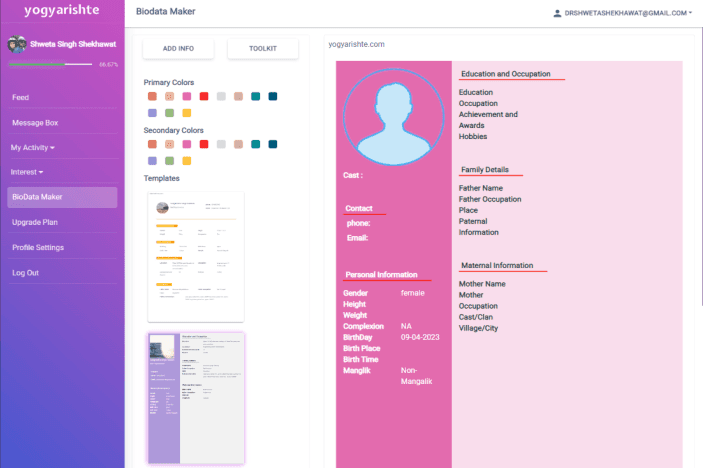Pick the red swatch under Primary Colors
This screenshot has width=704, height=468.
204,97
